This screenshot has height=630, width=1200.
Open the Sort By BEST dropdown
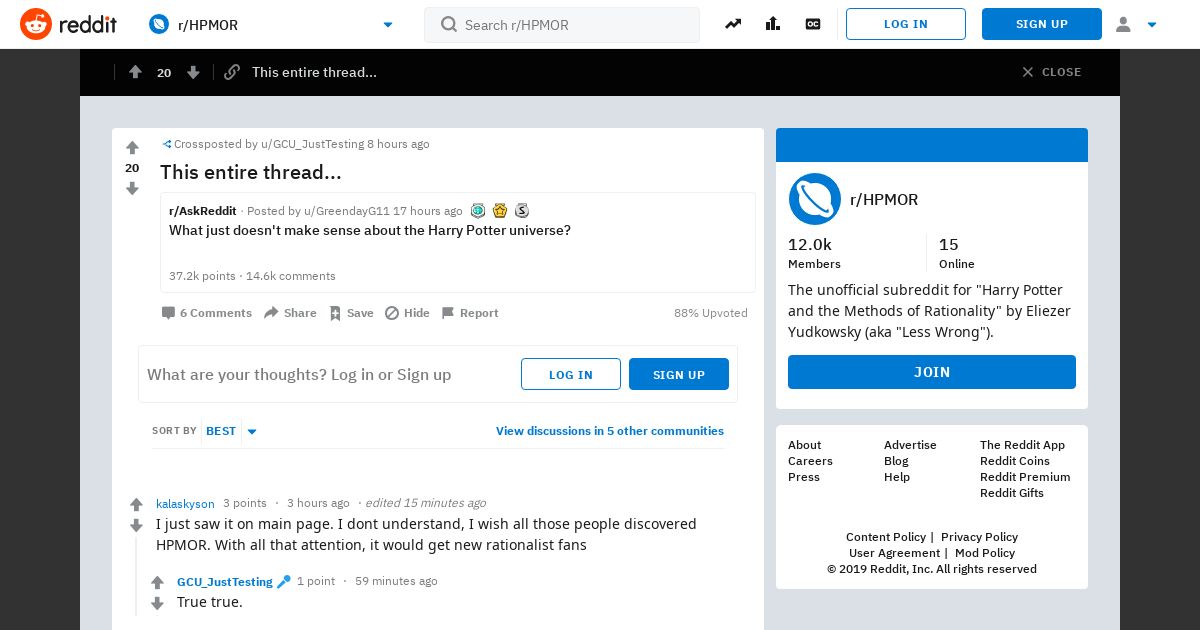(231, 431)
